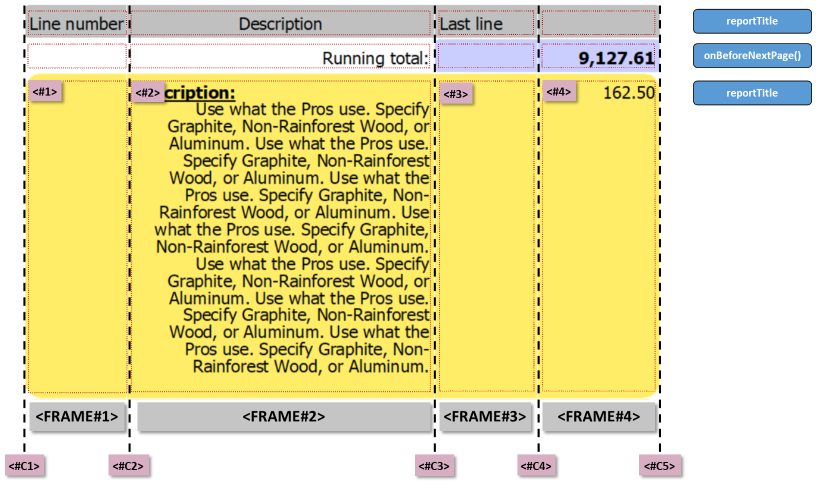Viewport: 816px width, 485px height.
Task: Click the <#C2> column marker
Action: 129,466
